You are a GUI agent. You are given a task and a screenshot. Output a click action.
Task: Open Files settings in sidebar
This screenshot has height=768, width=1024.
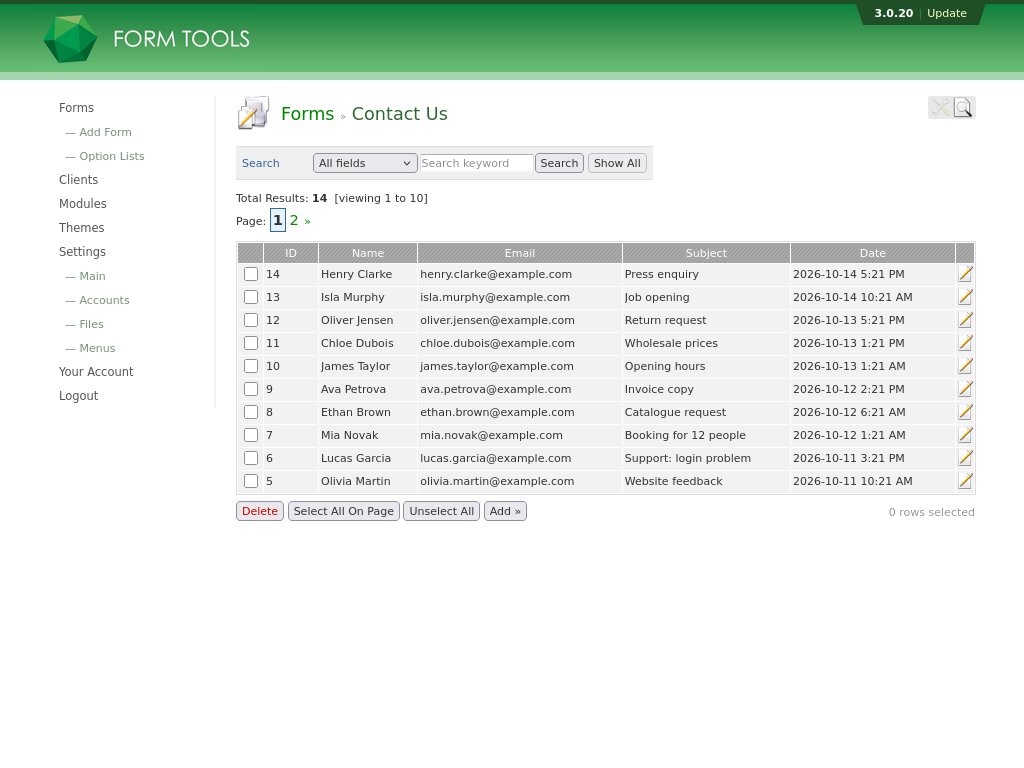91,324
